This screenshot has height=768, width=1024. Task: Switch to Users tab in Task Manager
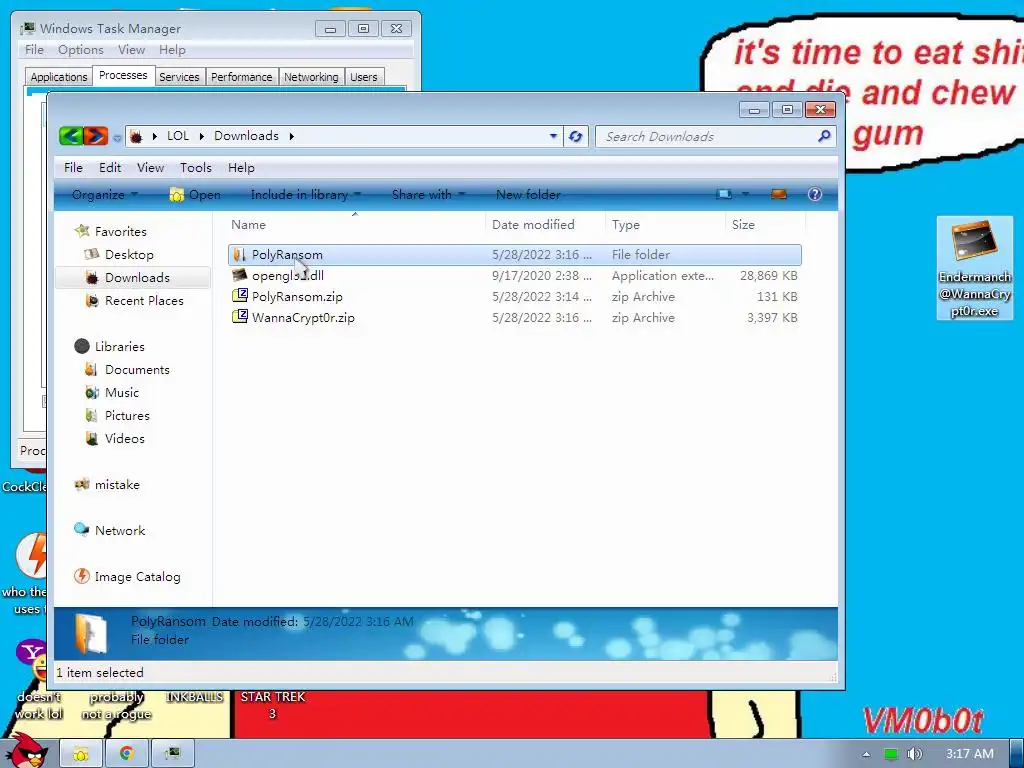coord(364,77)
